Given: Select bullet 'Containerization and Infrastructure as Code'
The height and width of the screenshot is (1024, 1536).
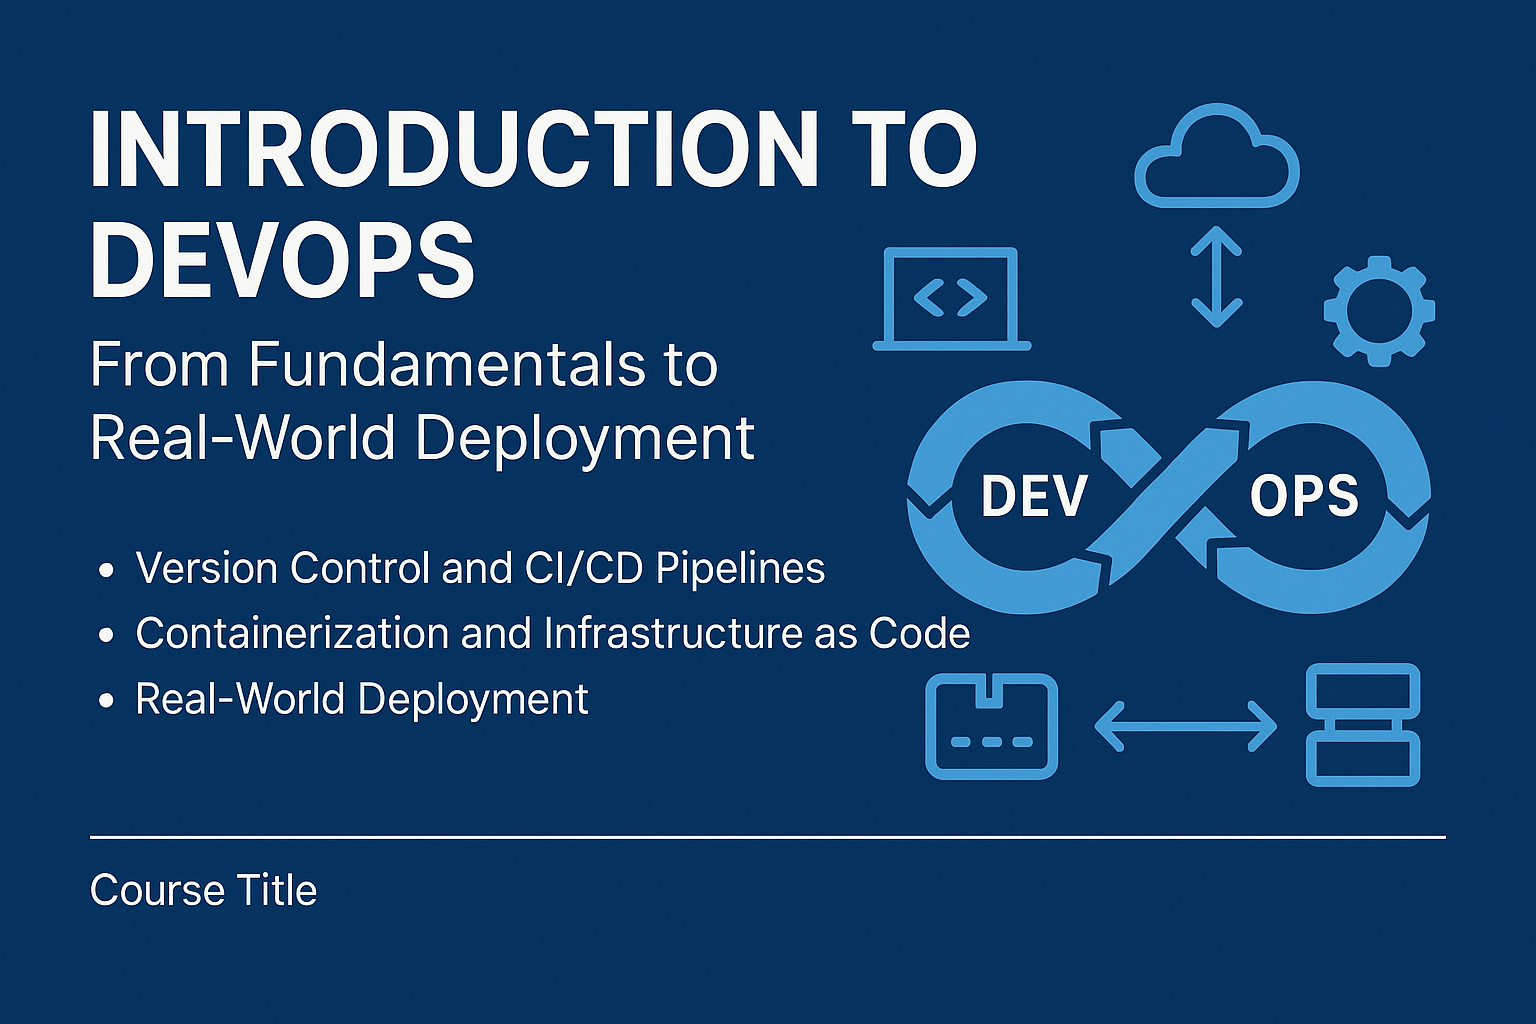Looking at the screenshot, I should (553, 633).
